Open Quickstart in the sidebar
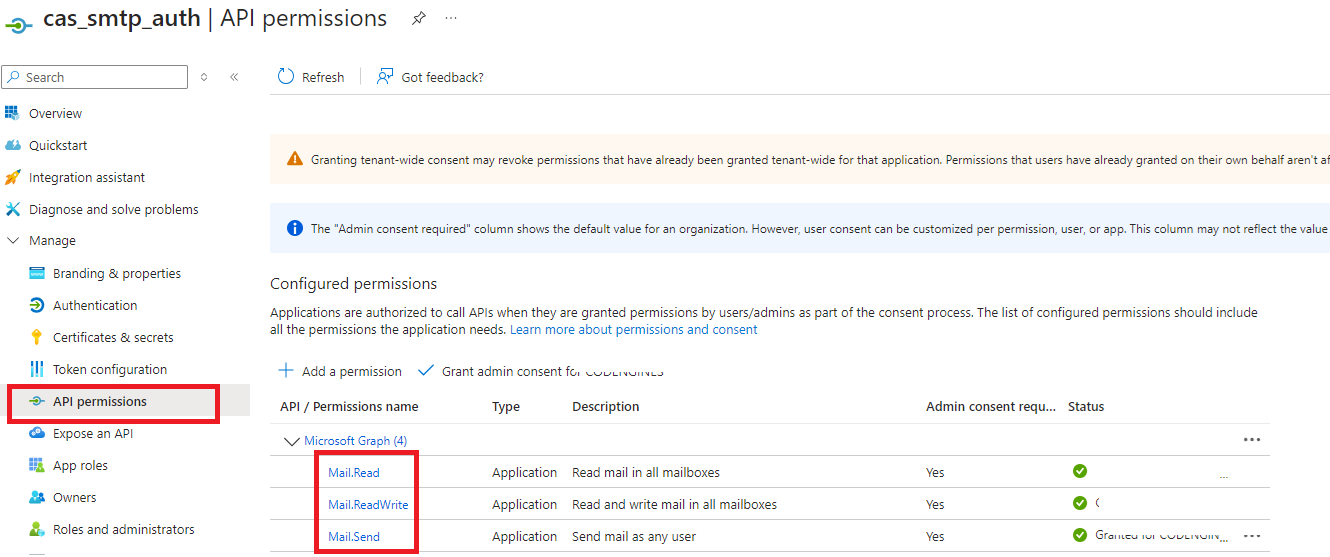 pyautogui.click(x=58, y=145)
